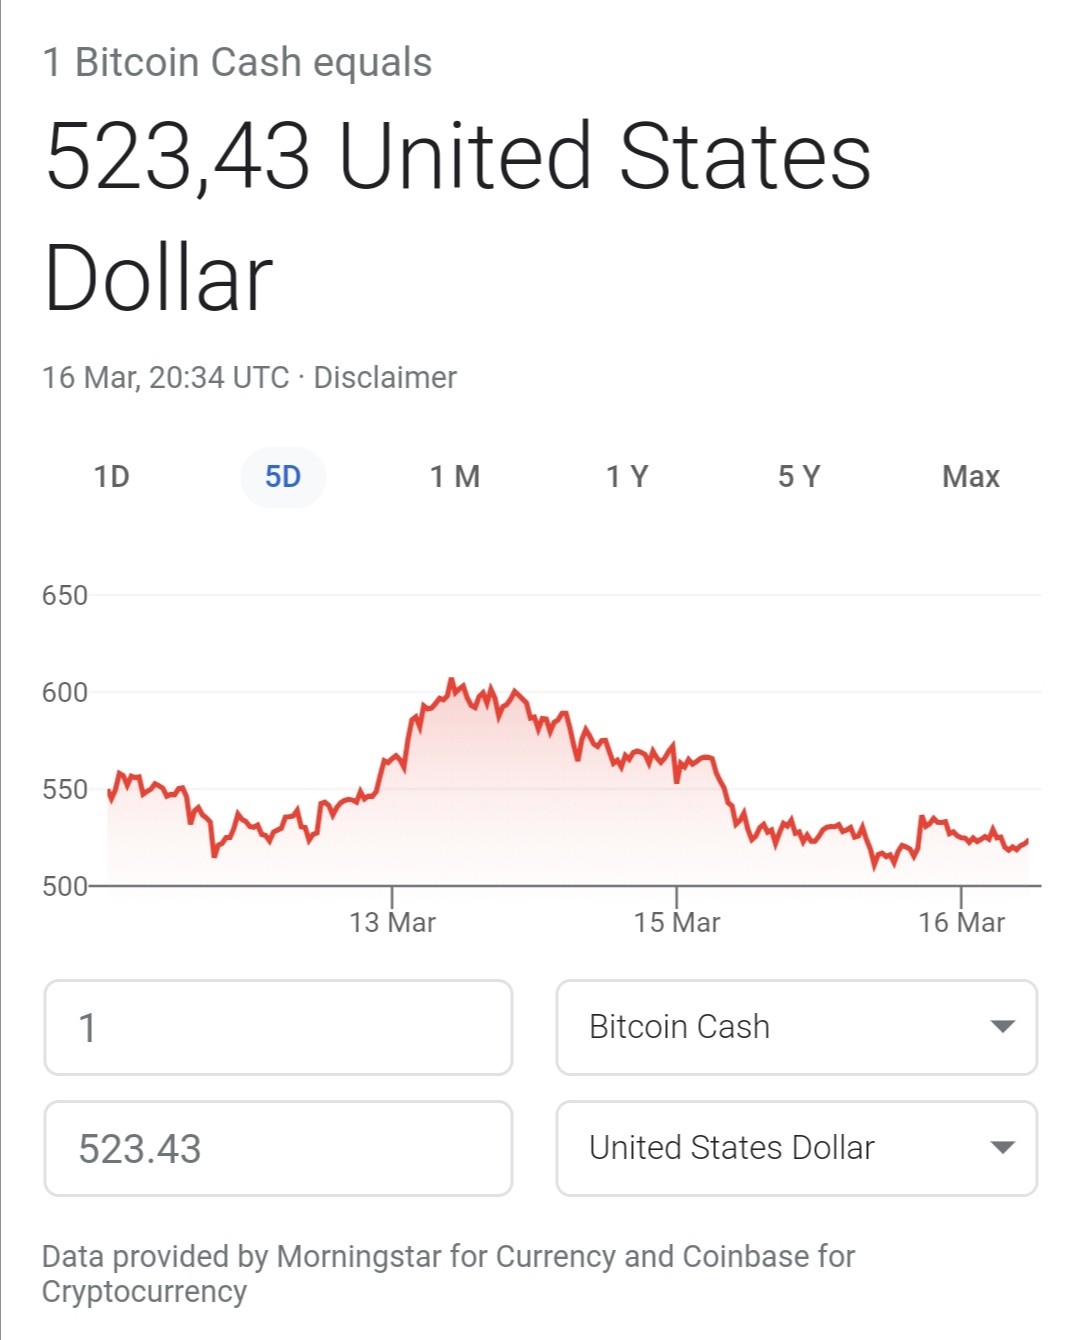Open the 5 Y range tab

799,477
